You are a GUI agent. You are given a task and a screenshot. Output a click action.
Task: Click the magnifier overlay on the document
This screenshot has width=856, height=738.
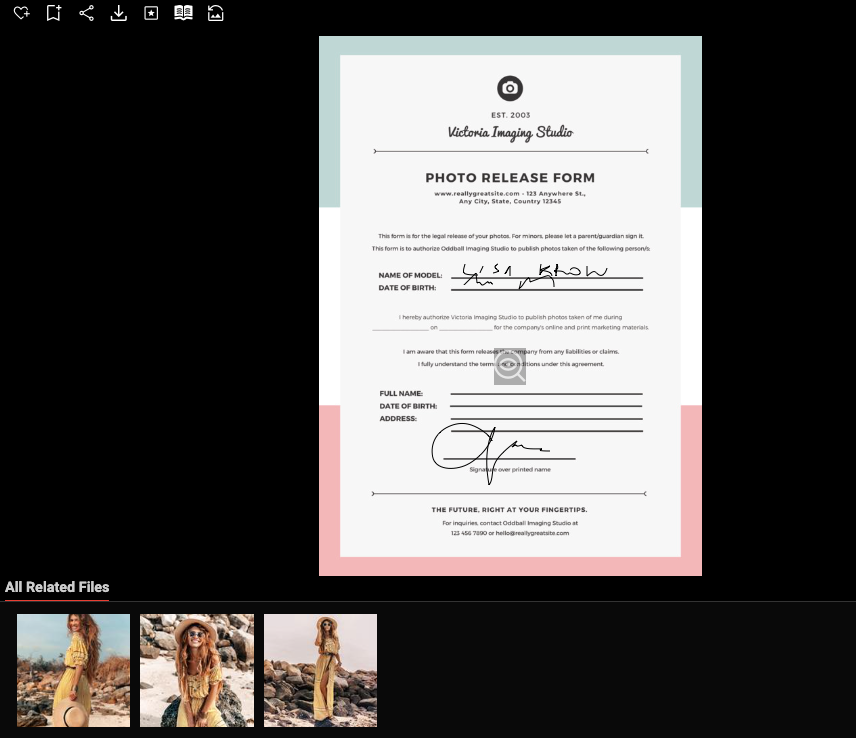[510, 366]
